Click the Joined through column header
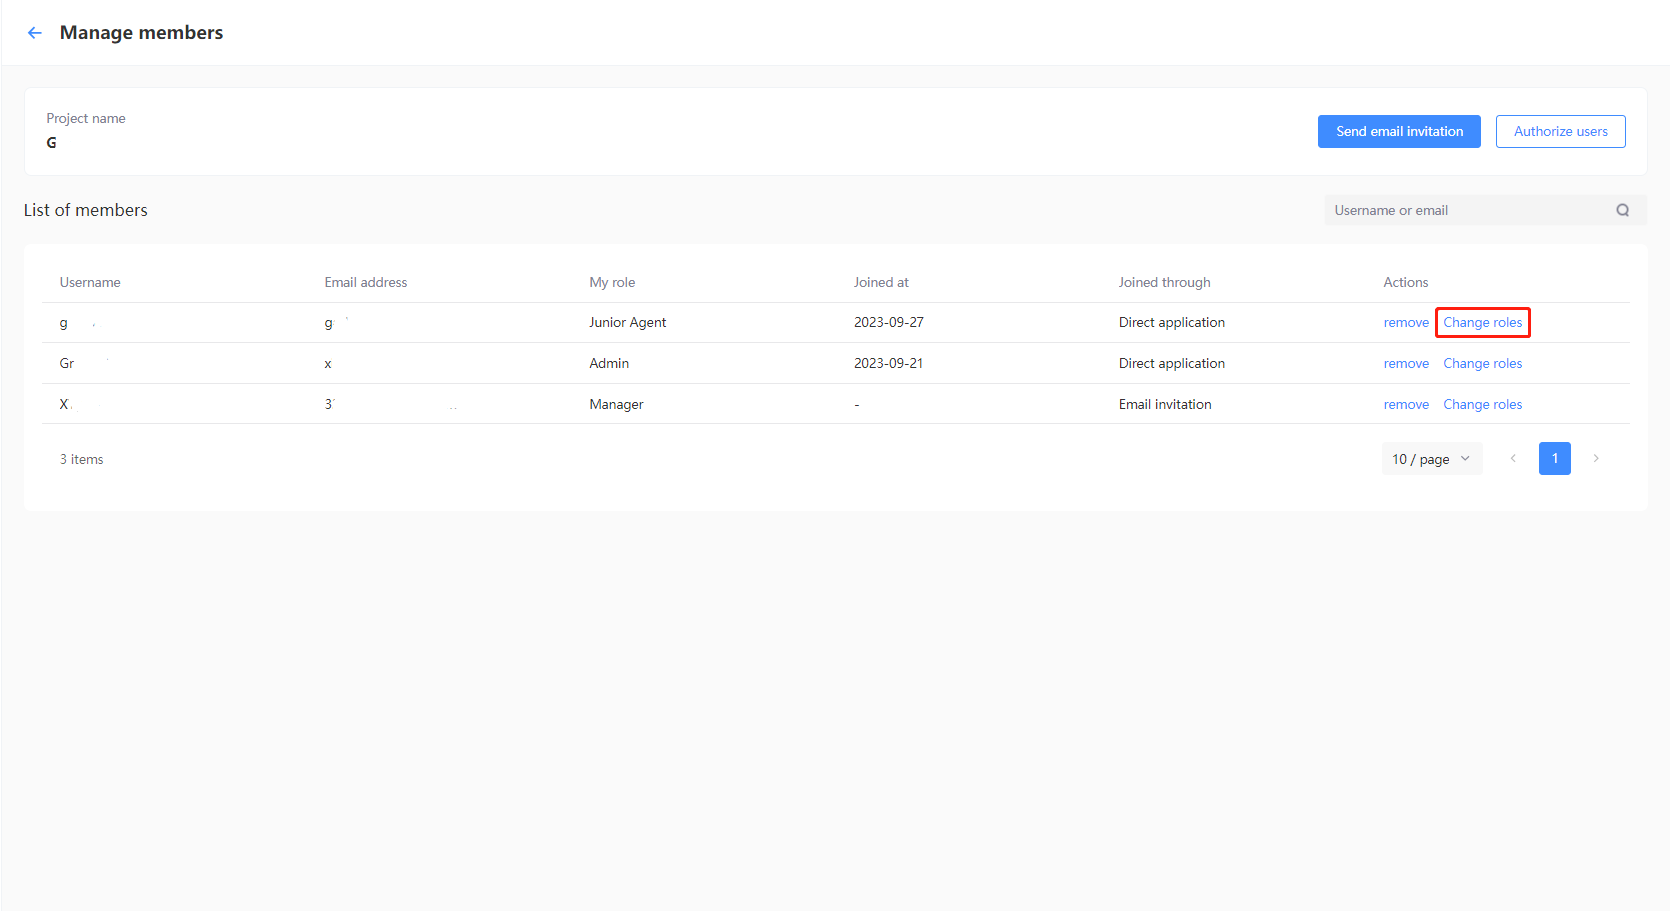This screenshot has width=1670, height=911. click(1164, 283)
